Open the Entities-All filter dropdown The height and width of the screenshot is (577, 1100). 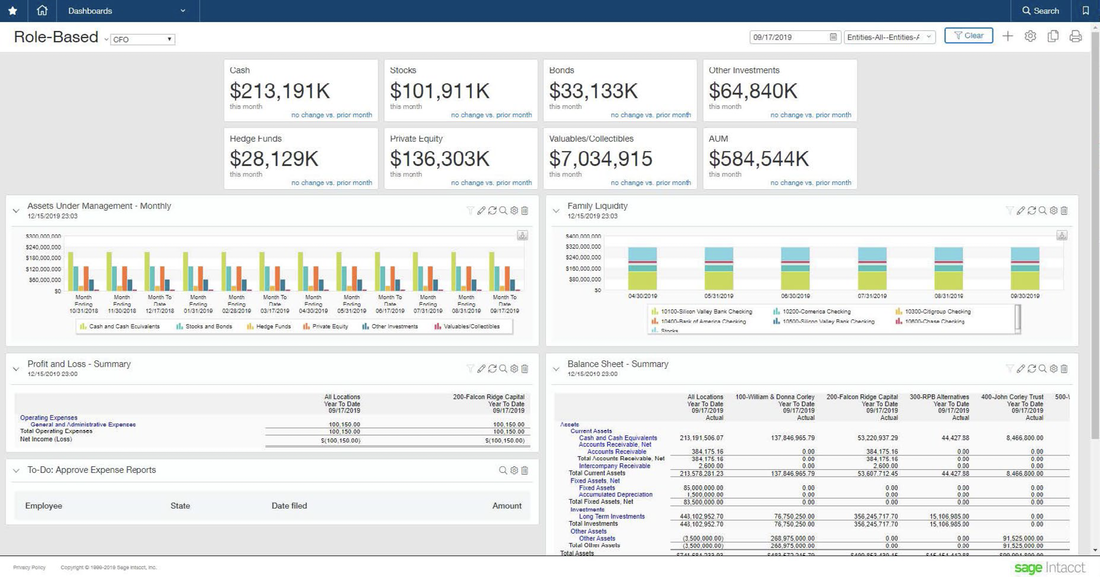890,37
